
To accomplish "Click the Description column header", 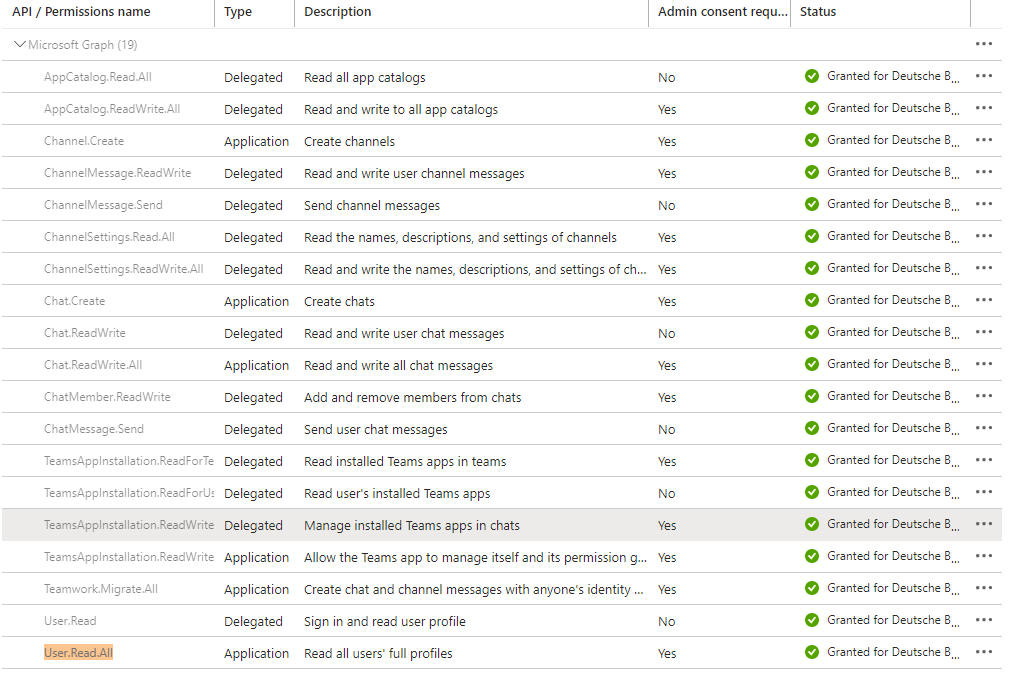I will (x=338, y=12).
